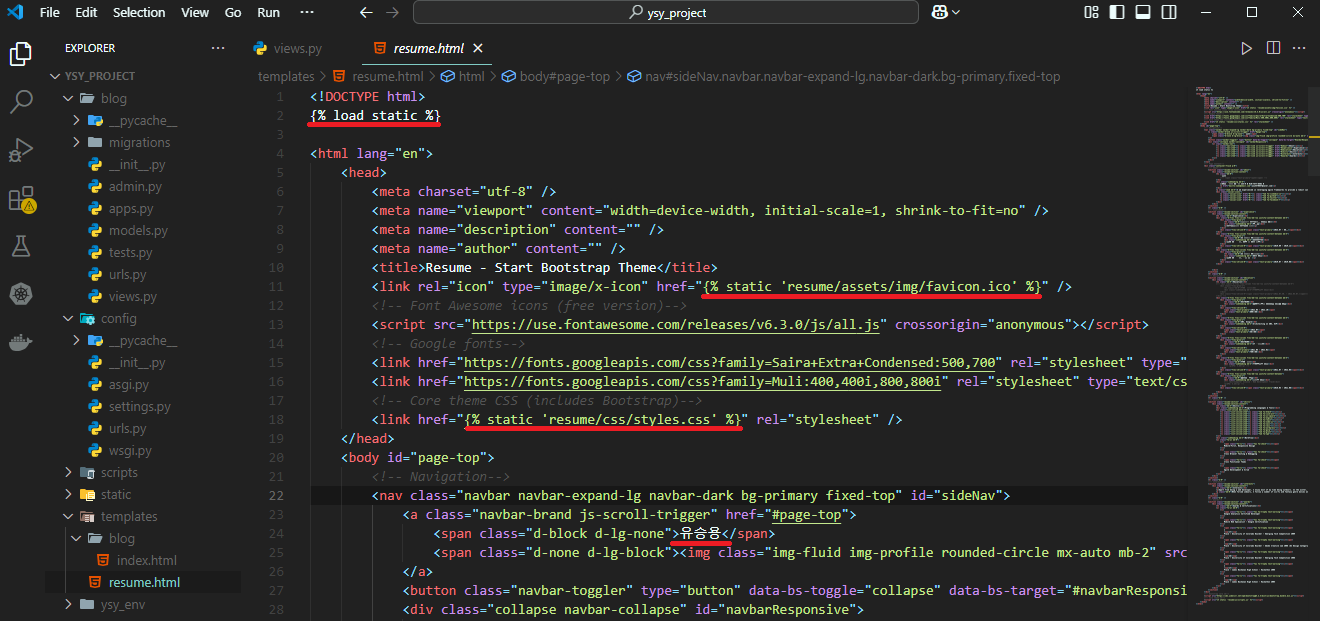Open the Go menu

tap(233, 12)
